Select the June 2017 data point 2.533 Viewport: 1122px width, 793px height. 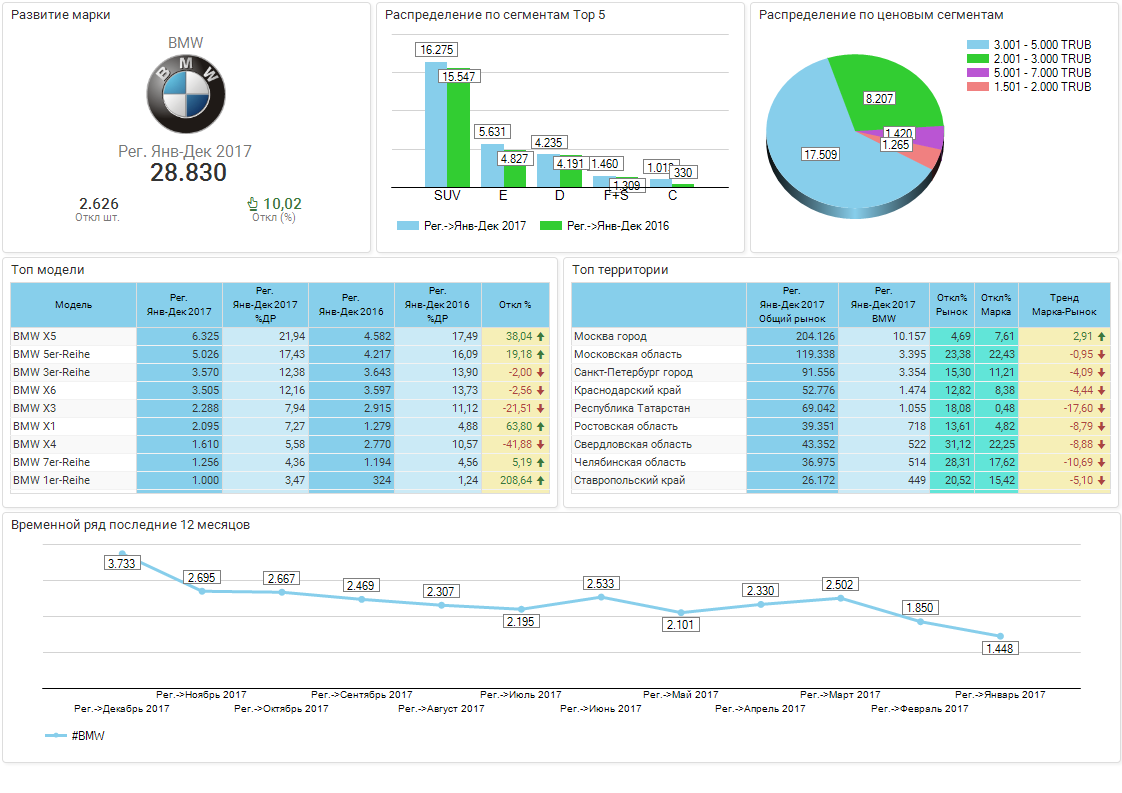[x=601, y=597]
